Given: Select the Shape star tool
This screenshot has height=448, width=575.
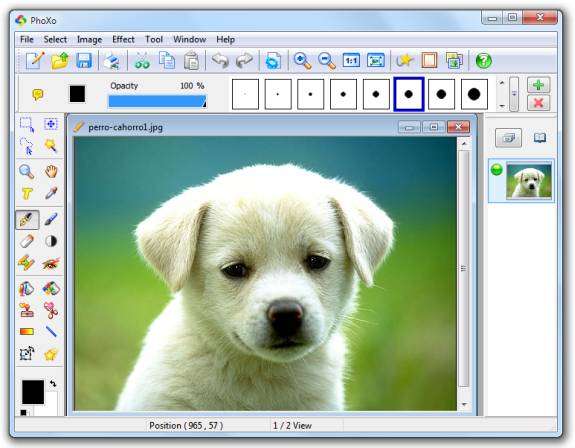Looking at the screenshot, I should 51,355.
